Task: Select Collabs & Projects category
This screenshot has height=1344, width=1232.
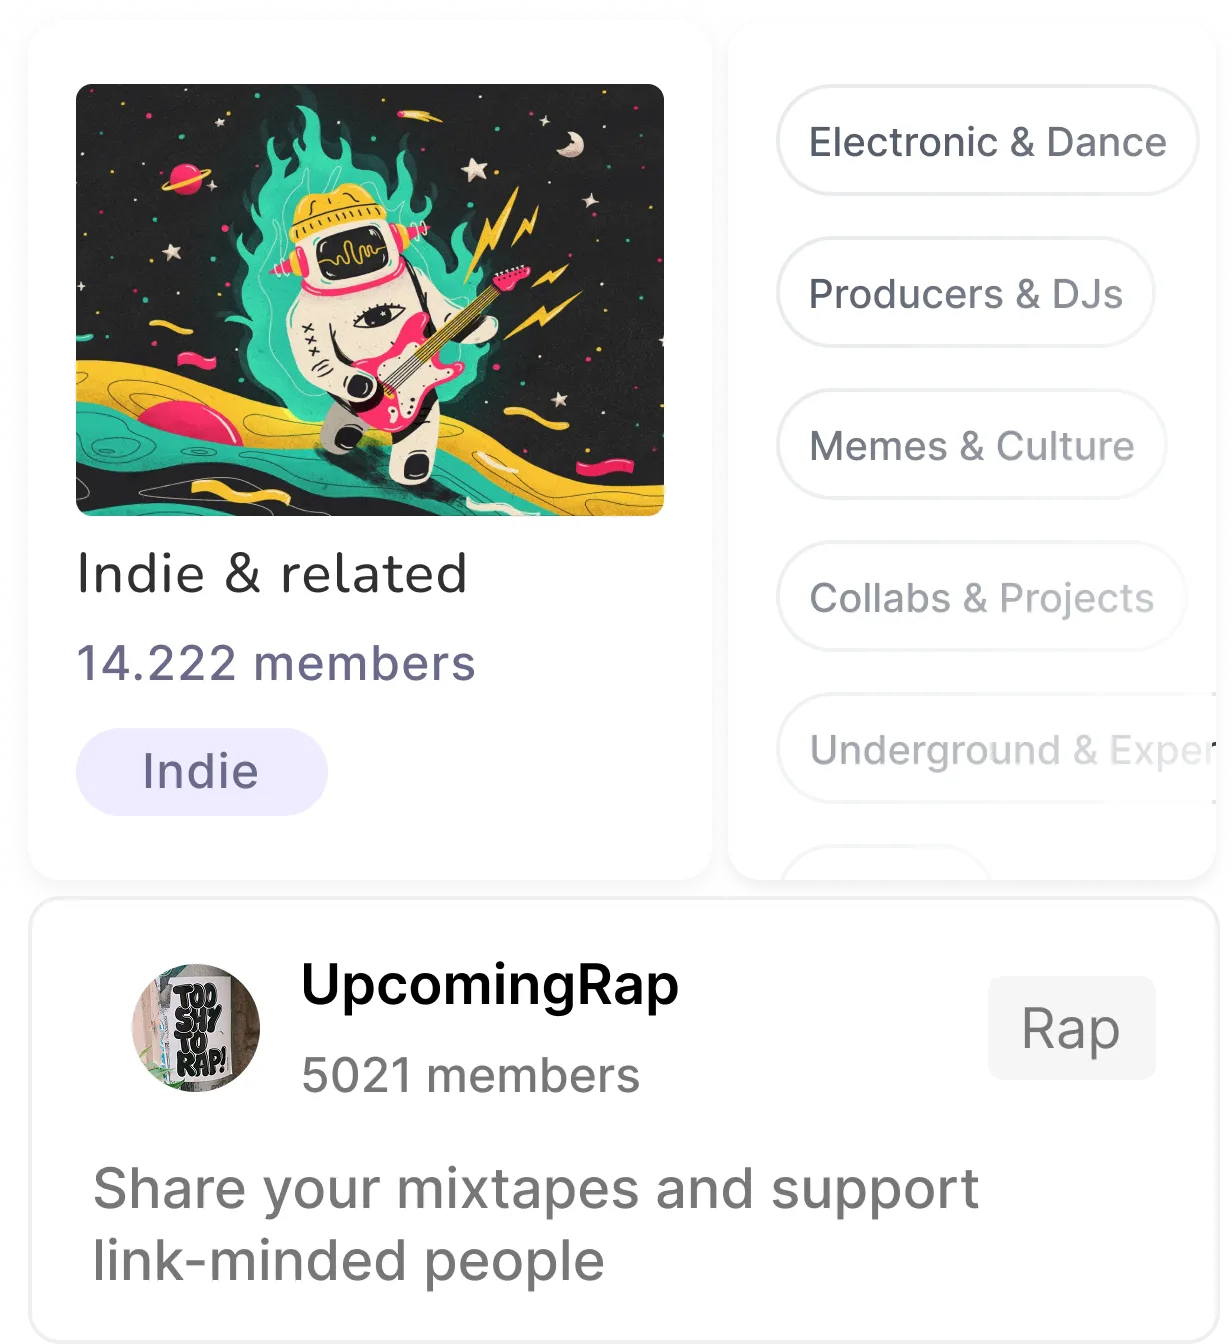Action: coord(981,597)
